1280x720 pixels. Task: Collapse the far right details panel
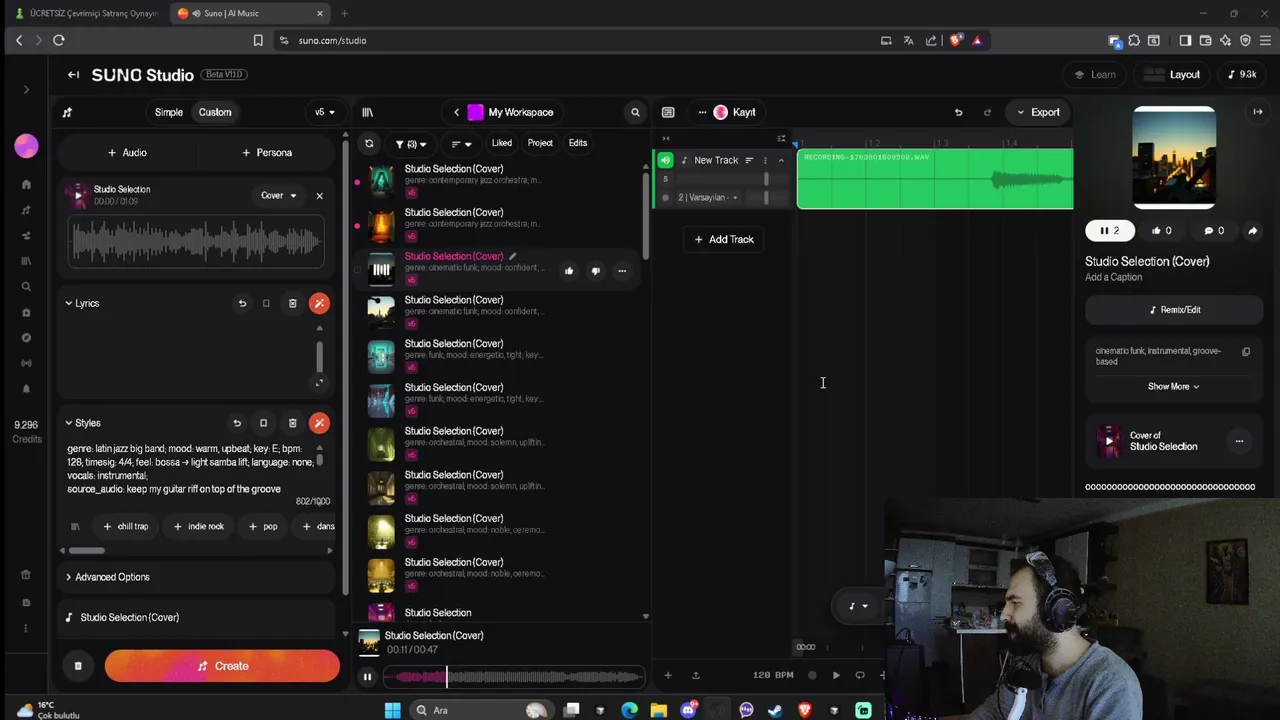click(1258, 112)
